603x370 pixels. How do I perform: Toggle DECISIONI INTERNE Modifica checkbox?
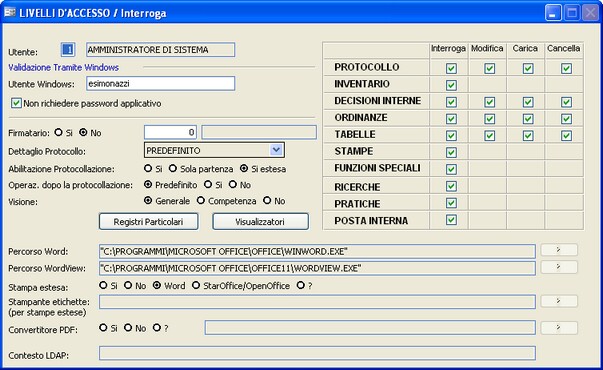pos(490,102)
